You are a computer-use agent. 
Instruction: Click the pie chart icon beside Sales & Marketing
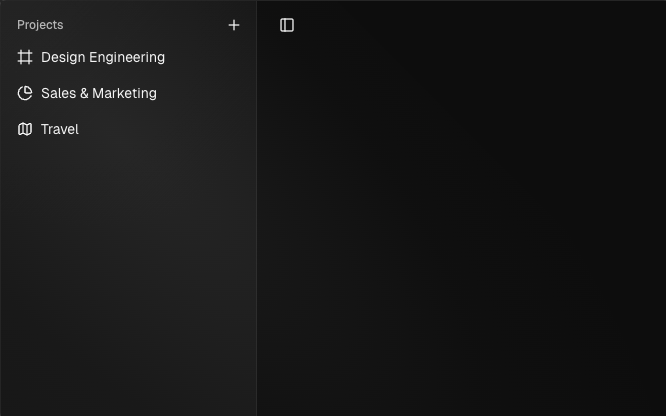coord(25,93)
